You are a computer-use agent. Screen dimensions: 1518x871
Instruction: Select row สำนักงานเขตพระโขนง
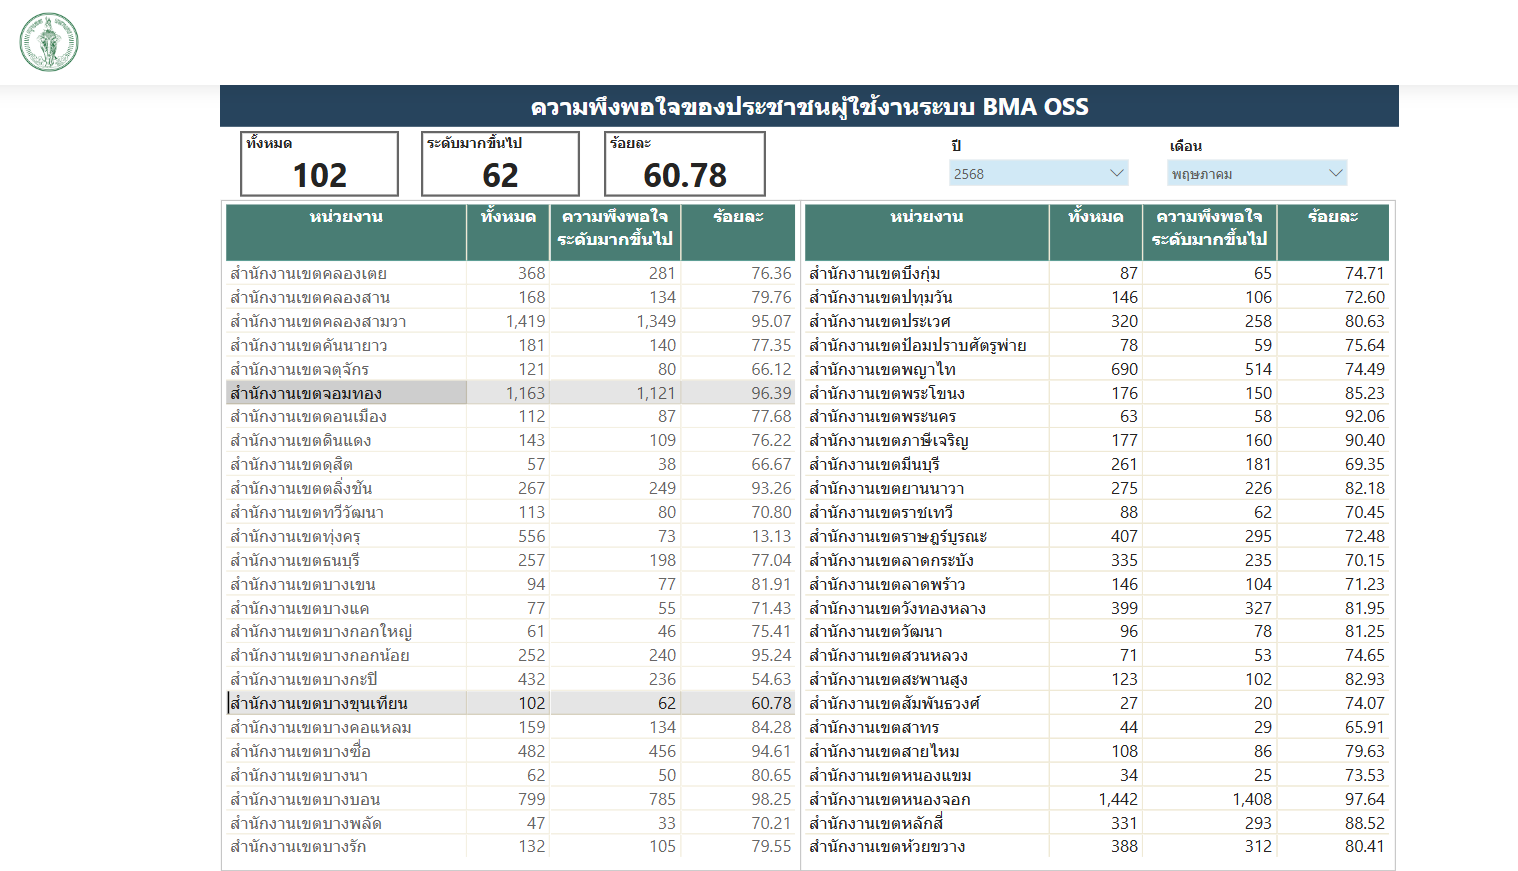[1097, 393]
